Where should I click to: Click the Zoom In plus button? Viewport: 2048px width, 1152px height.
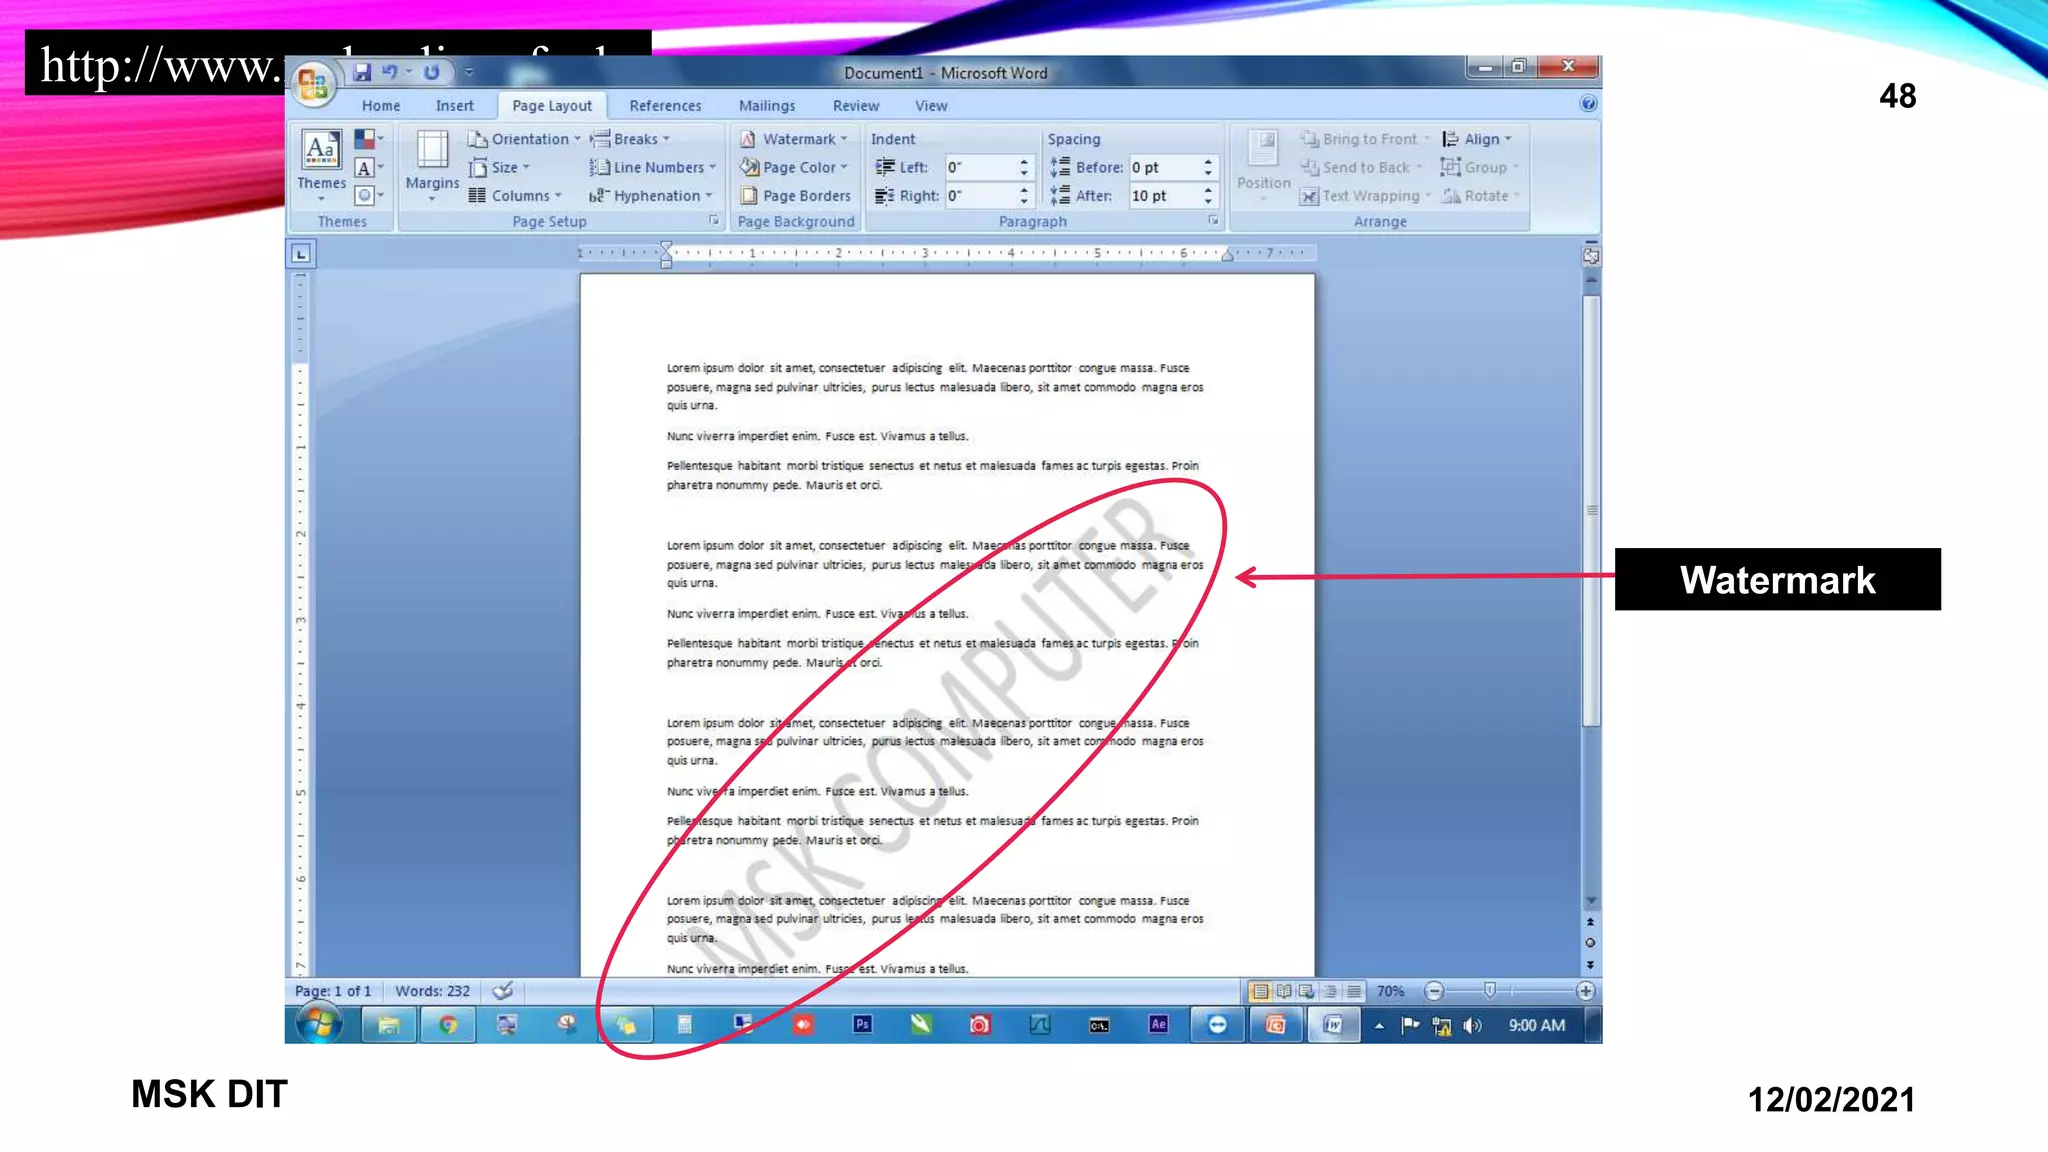[1585, 991]
